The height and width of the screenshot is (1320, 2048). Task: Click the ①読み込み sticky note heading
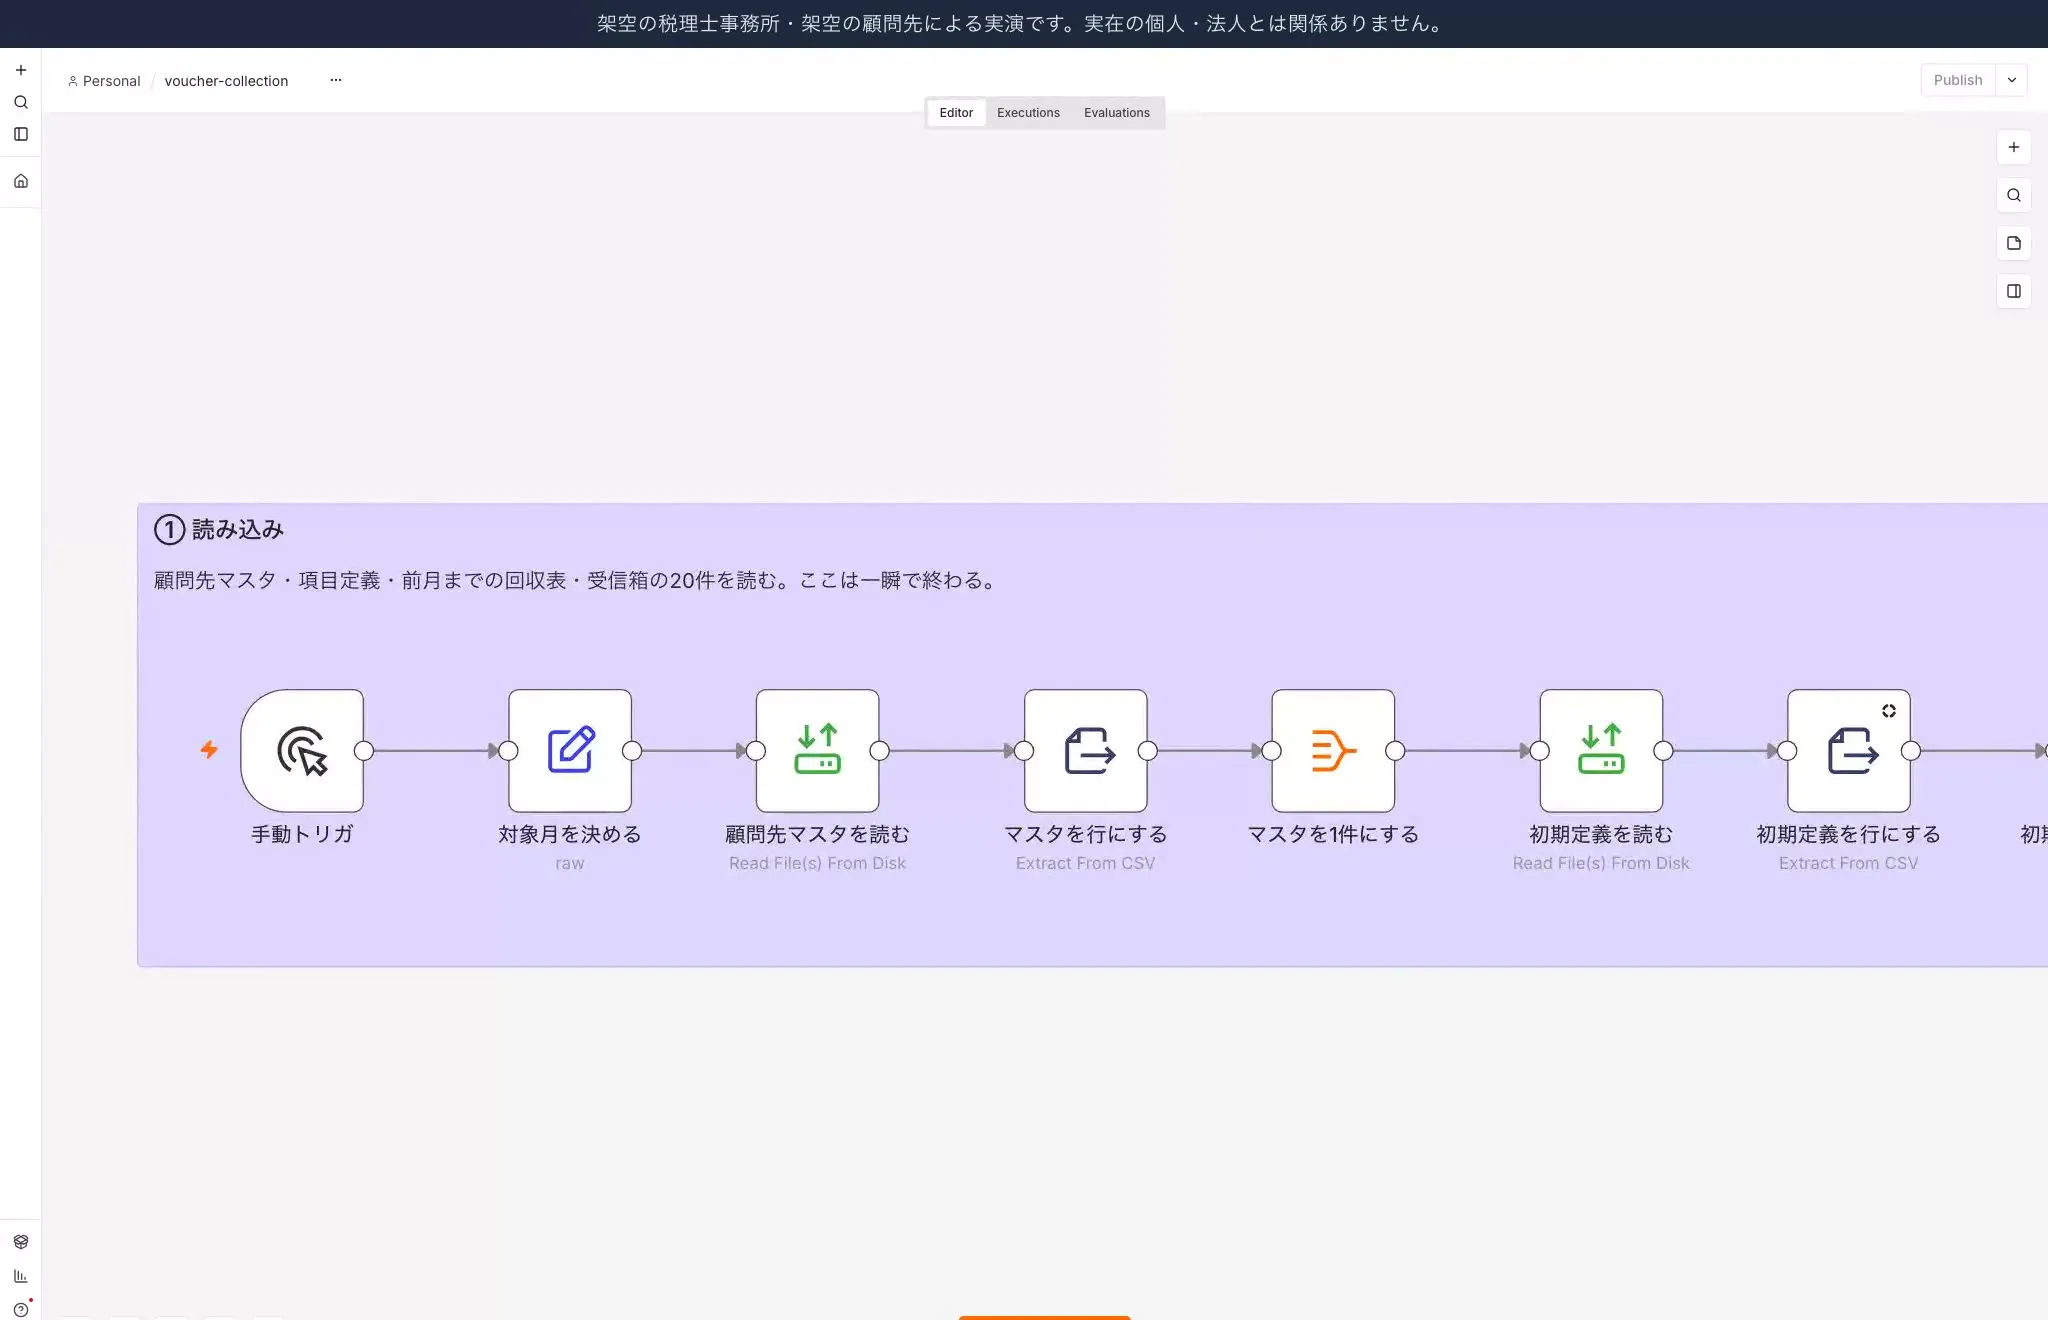coord(219,529)
